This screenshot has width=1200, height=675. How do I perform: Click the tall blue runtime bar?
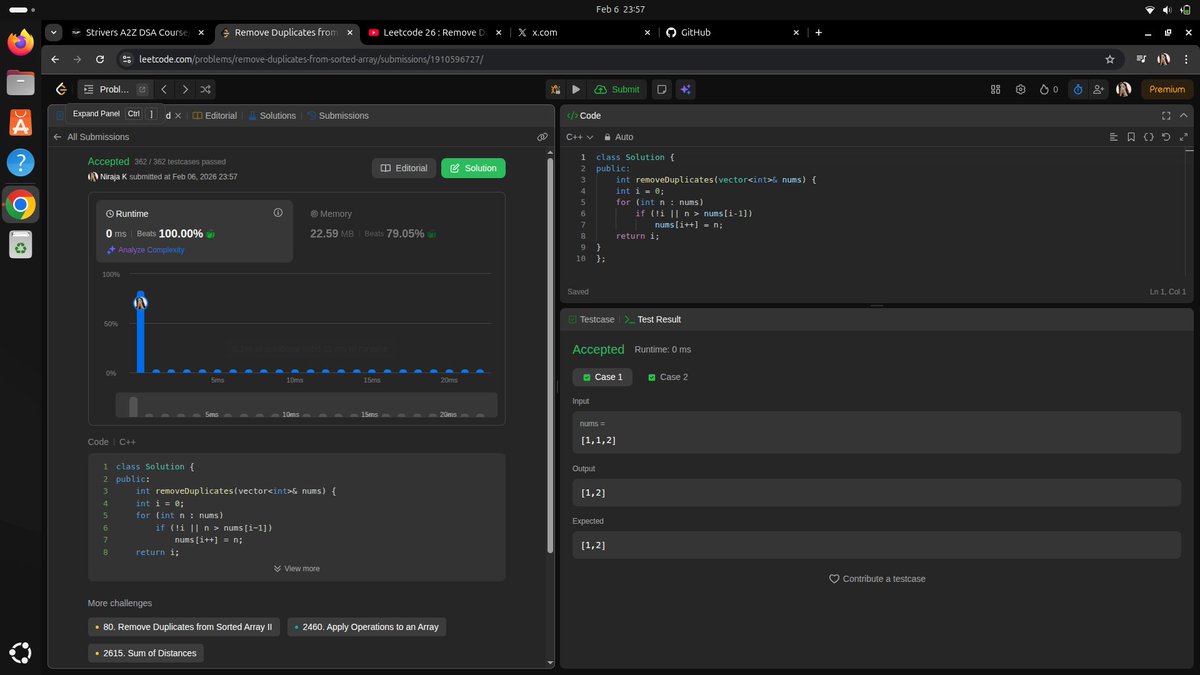pyautogui.click(x=140, y=333)
